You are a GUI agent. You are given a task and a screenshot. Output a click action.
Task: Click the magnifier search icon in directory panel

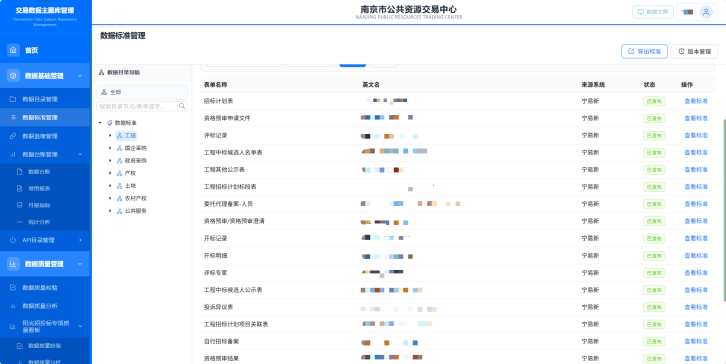pyautogui.click(x=182, y=106)
